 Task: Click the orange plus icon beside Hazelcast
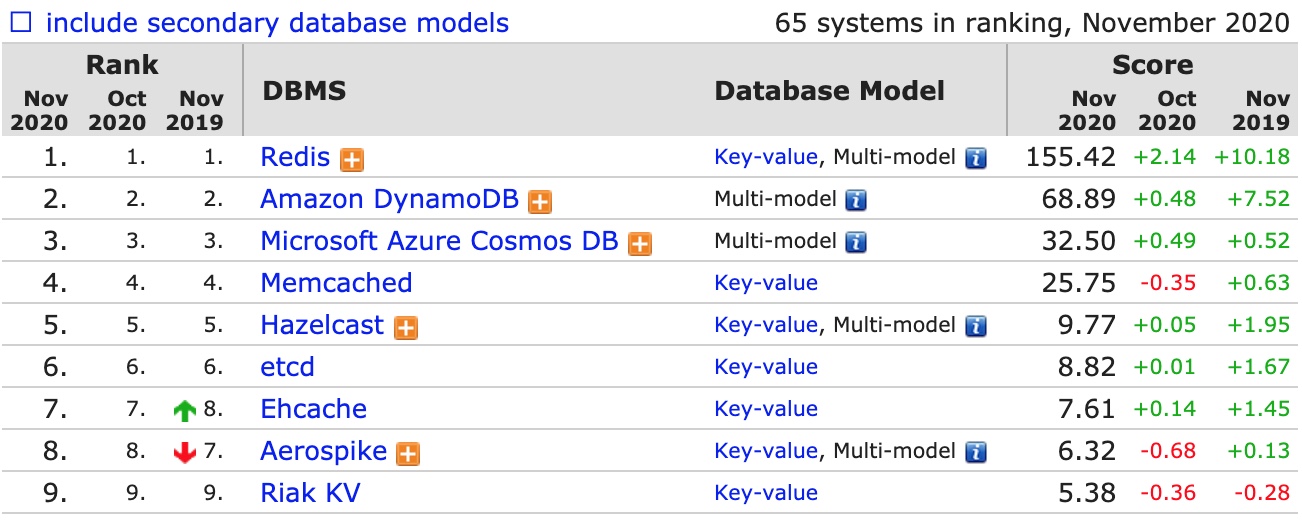pos(406,327)
